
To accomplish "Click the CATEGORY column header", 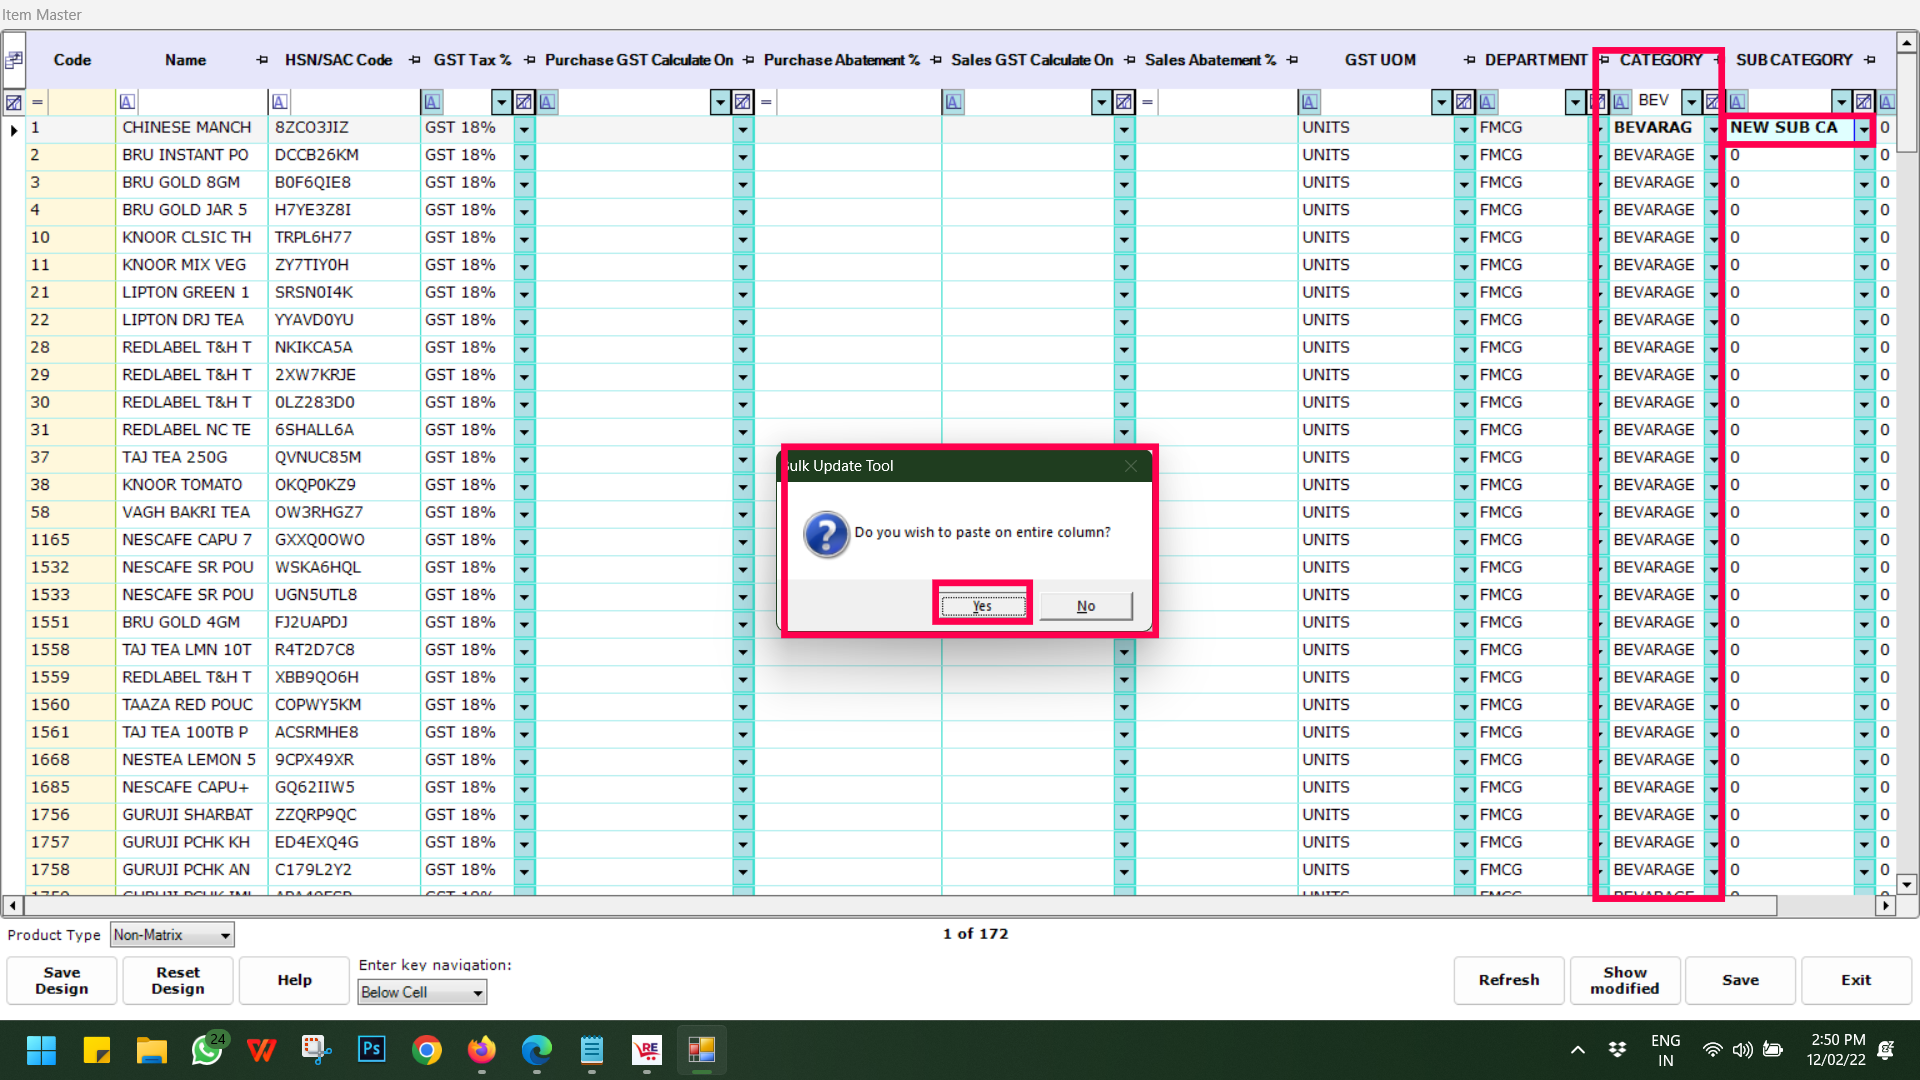I will coord(1660,60).
